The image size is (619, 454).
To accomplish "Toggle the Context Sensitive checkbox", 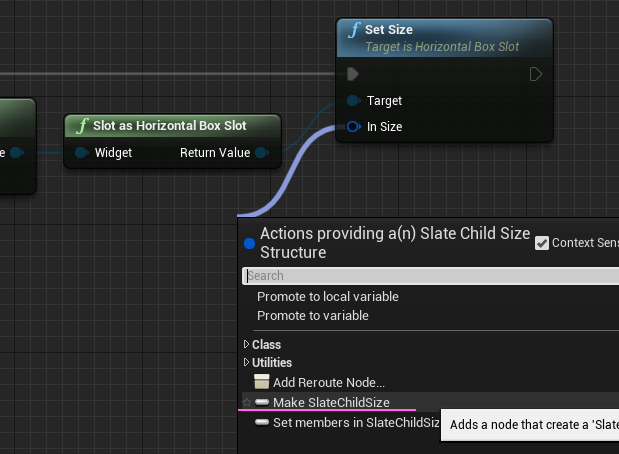I will coord(542,243).
